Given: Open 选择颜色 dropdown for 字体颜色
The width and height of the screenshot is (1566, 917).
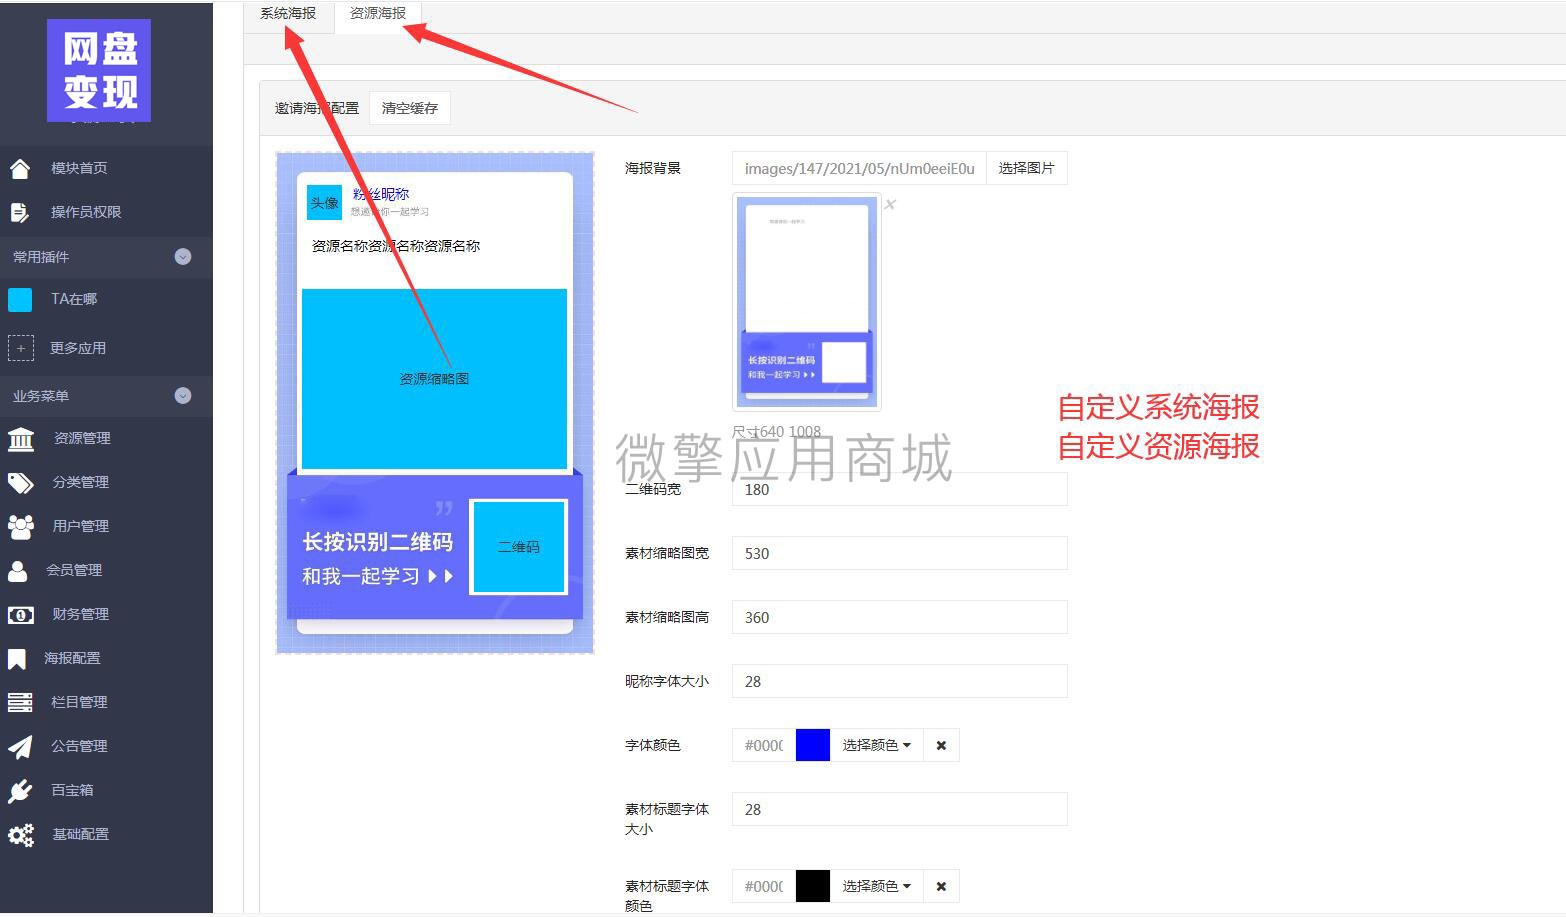Looking at the screenshot, I should pos(876,745).
